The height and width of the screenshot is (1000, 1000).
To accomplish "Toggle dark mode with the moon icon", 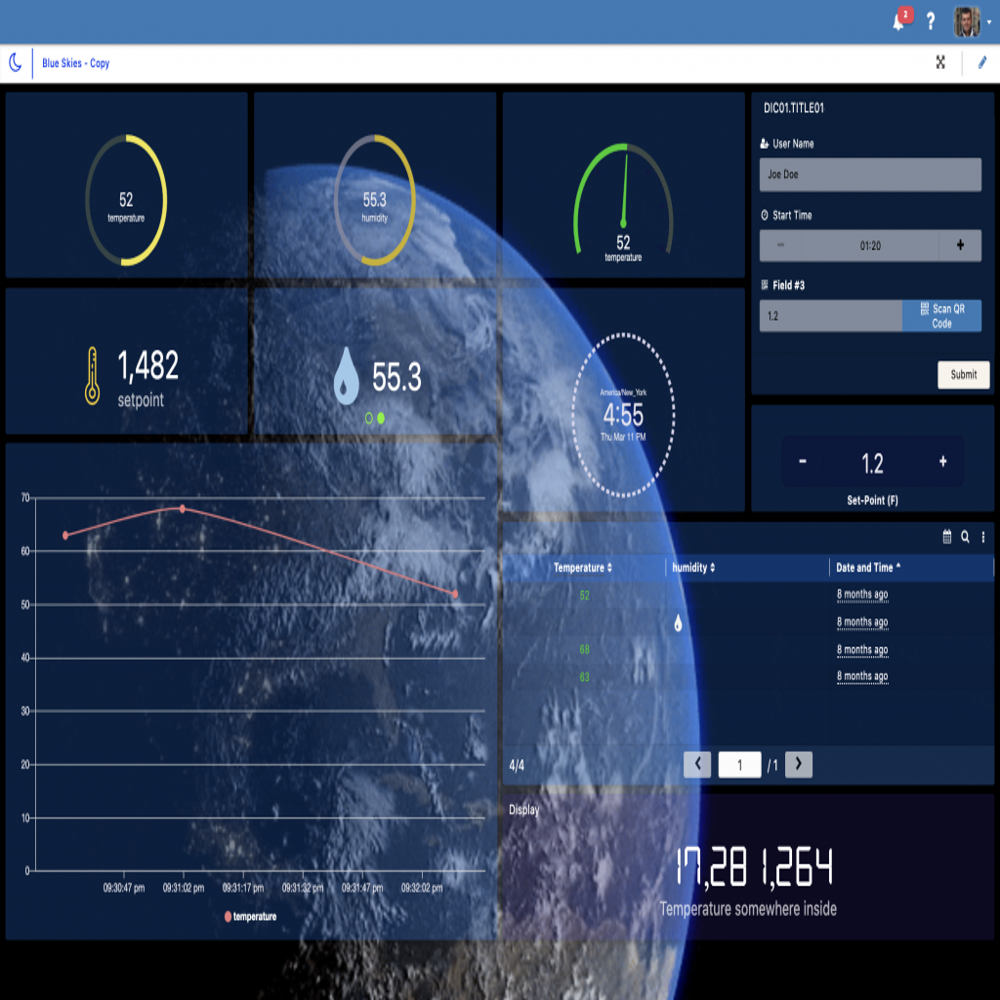I will [16, 63].
